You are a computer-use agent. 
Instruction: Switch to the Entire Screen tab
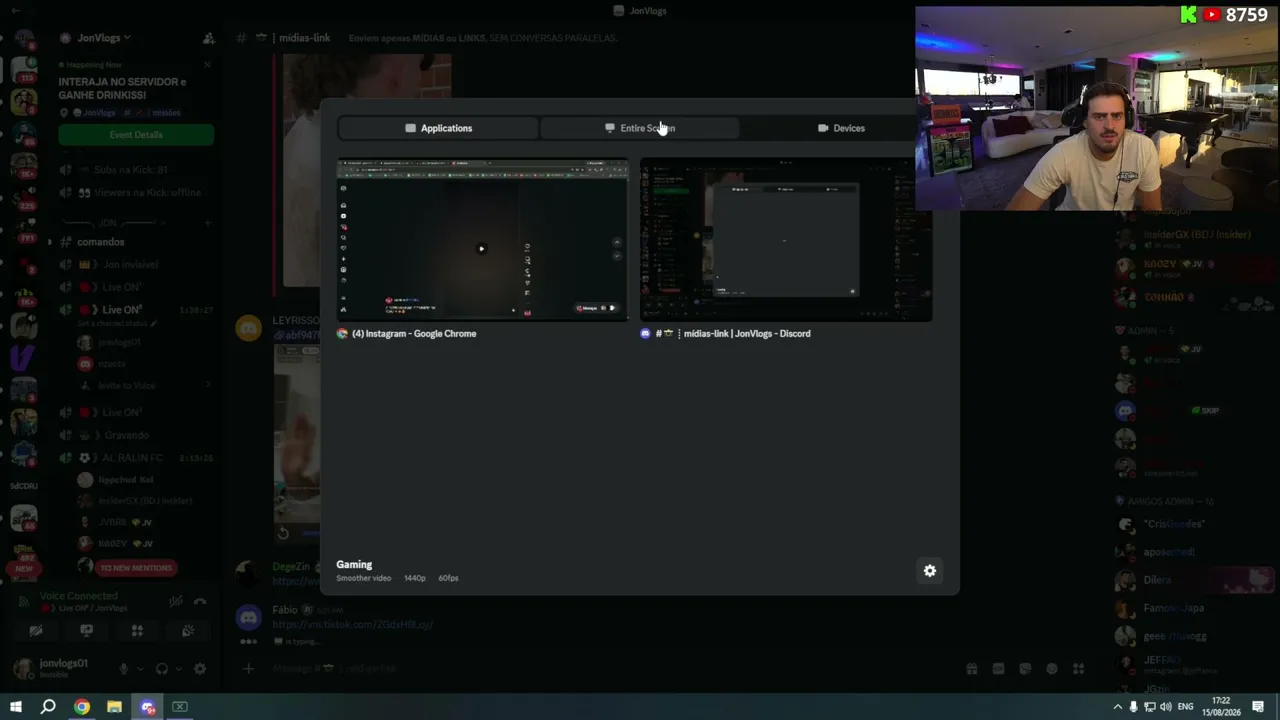click(640, 128)
